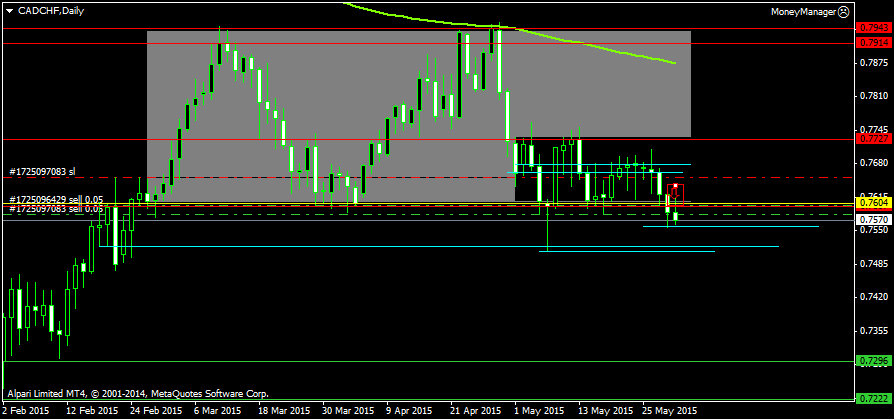Click the red 0.7914 price tag
The image size is (894, 419).
point(873,43)
